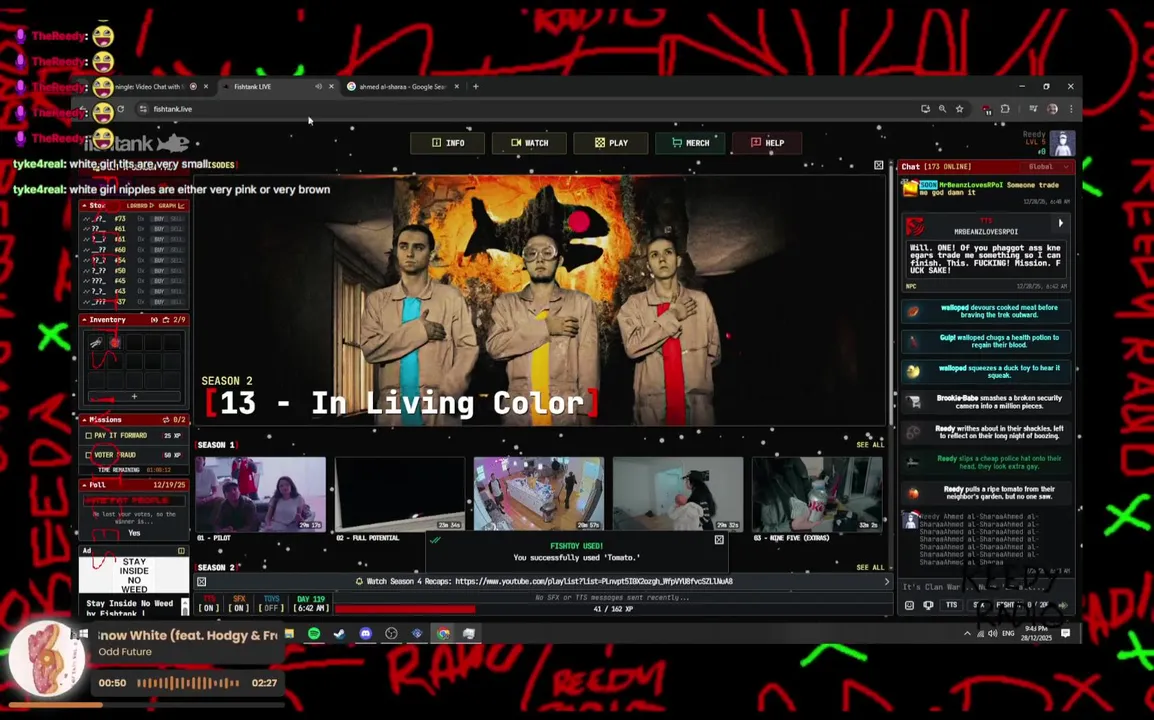
Task: Toggle TTS ON in the bottom bar
Action: [209, 604]
